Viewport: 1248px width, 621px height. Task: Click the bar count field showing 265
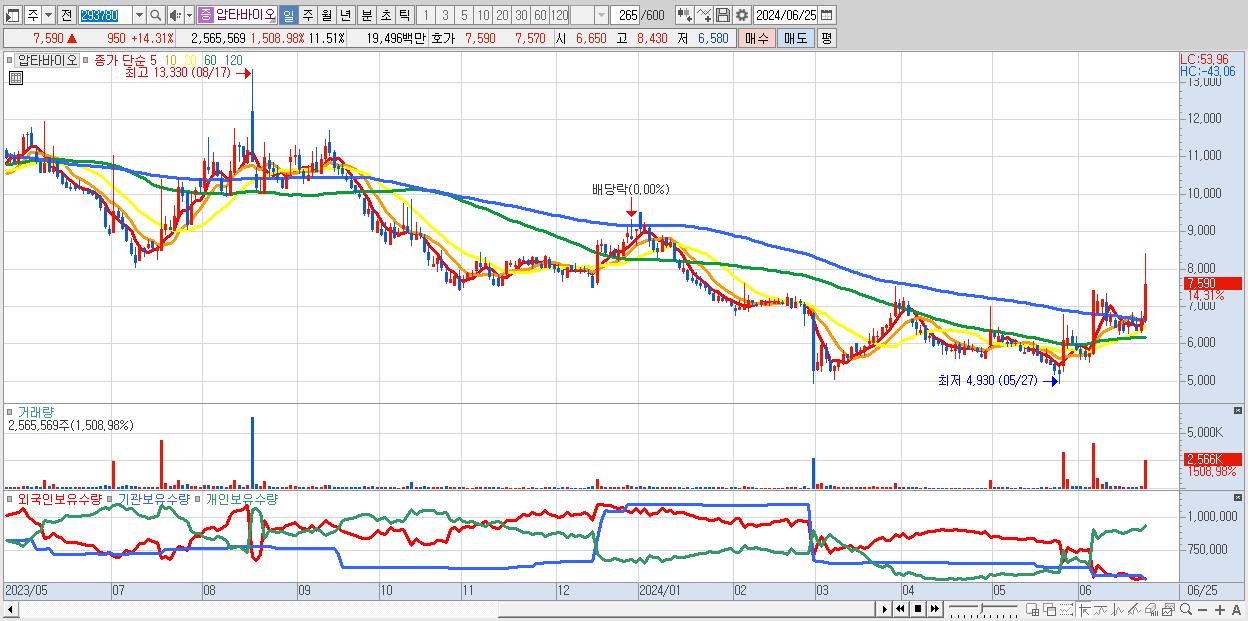coord(625,15)
